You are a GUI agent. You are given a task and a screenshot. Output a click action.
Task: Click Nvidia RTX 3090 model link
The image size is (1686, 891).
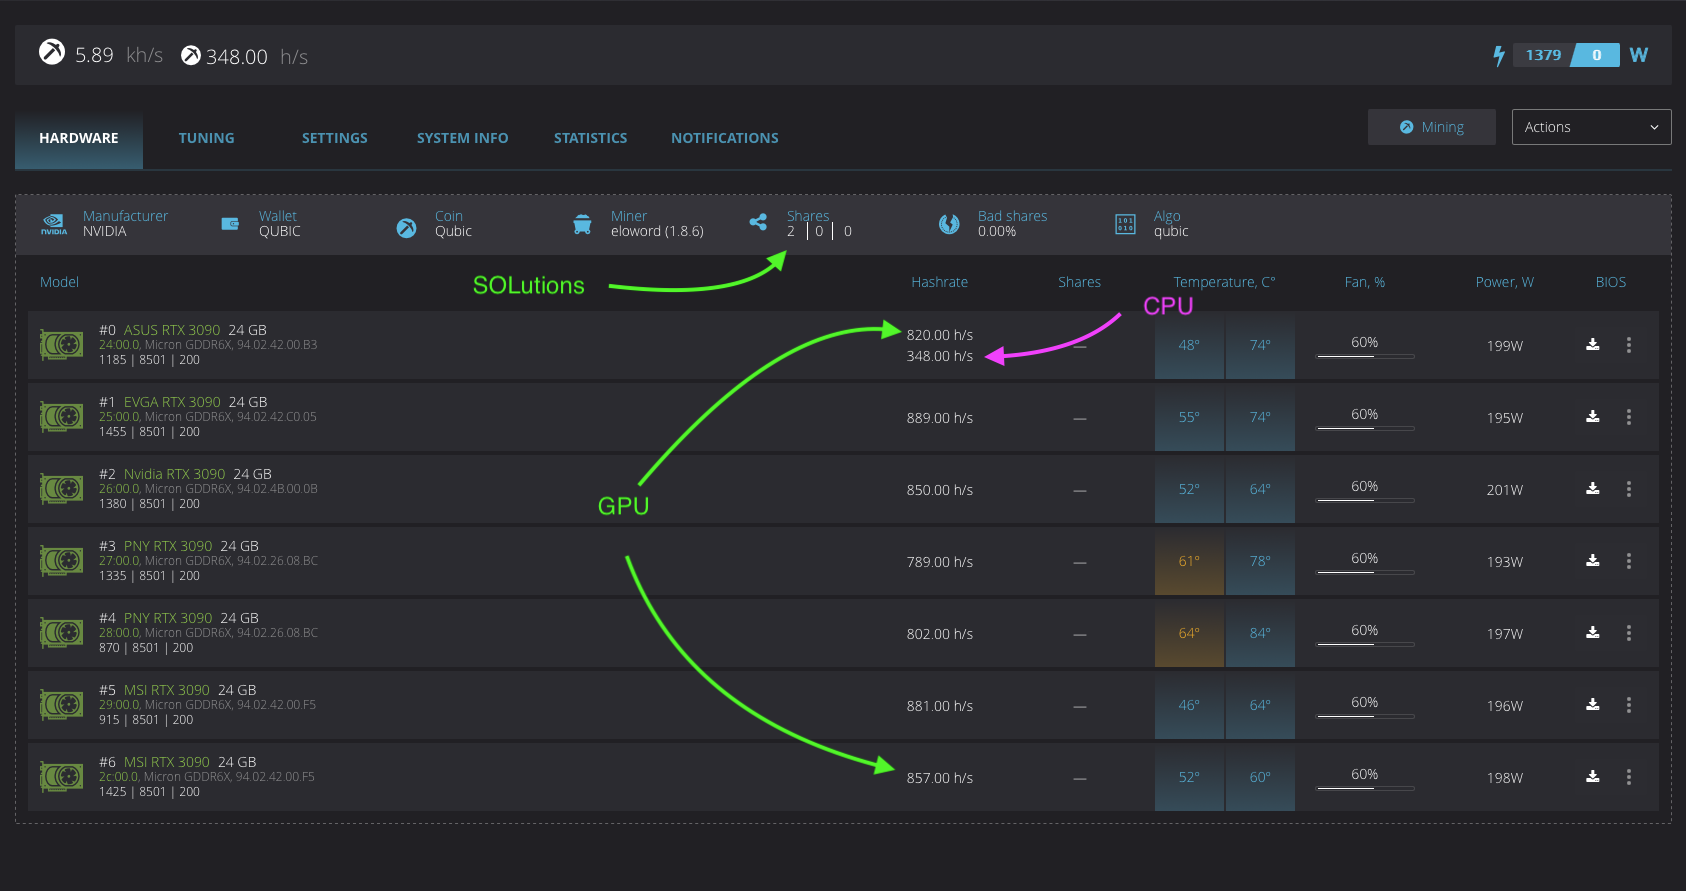[x=175, y=474]
